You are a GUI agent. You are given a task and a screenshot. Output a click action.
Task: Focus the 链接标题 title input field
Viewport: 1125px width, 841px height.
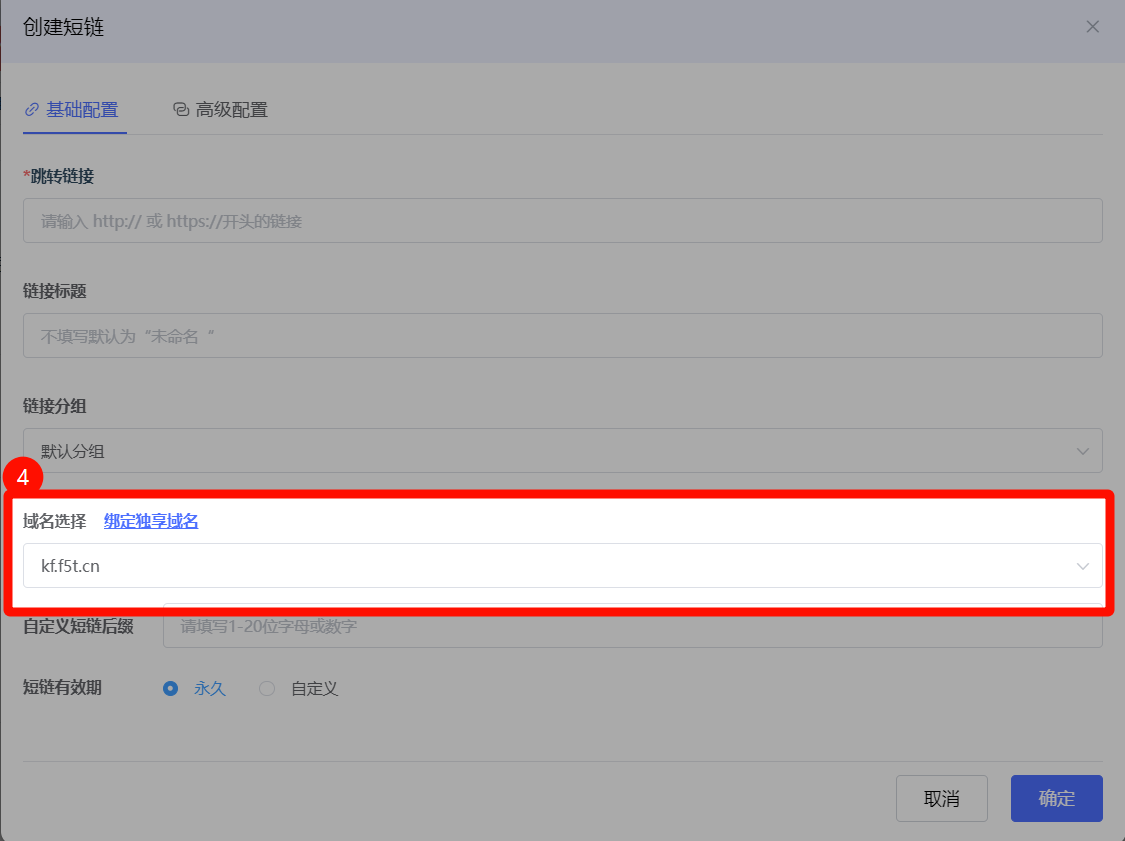[562, 336]
